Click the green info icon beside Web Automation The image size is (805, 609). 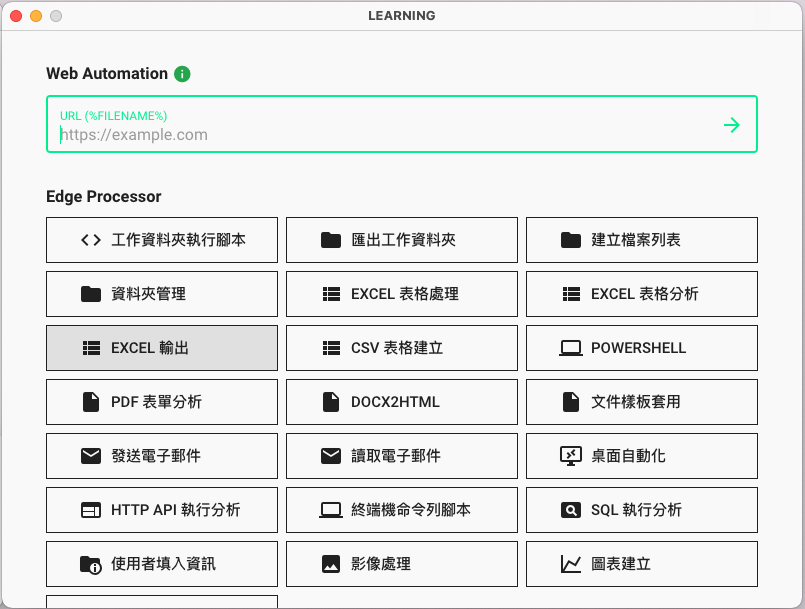coord(182,74)
